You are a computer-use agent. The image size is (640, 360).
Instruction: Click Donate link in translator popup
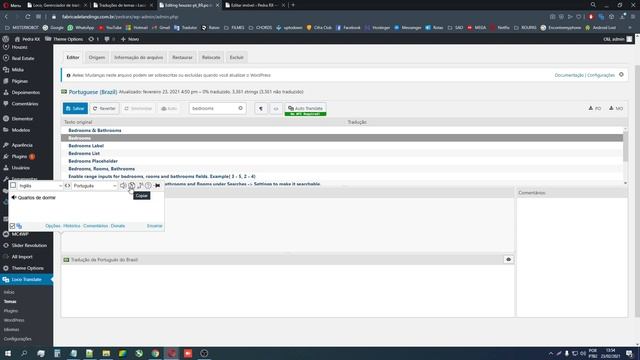click(x=118, y=226)
